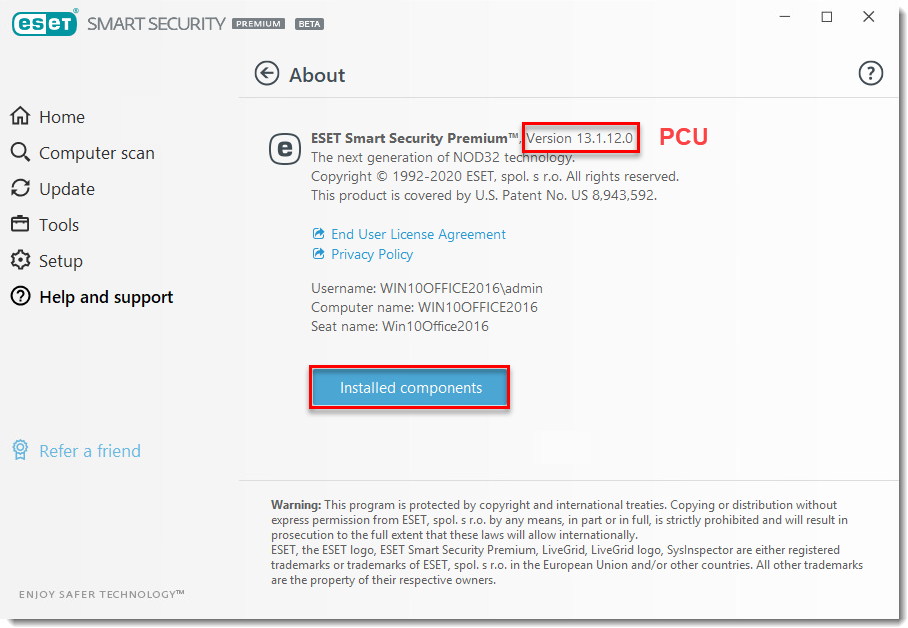The width and height of the screenshot is (908, 628).
Task: Open the End User License Agreement
Action: 418,233
